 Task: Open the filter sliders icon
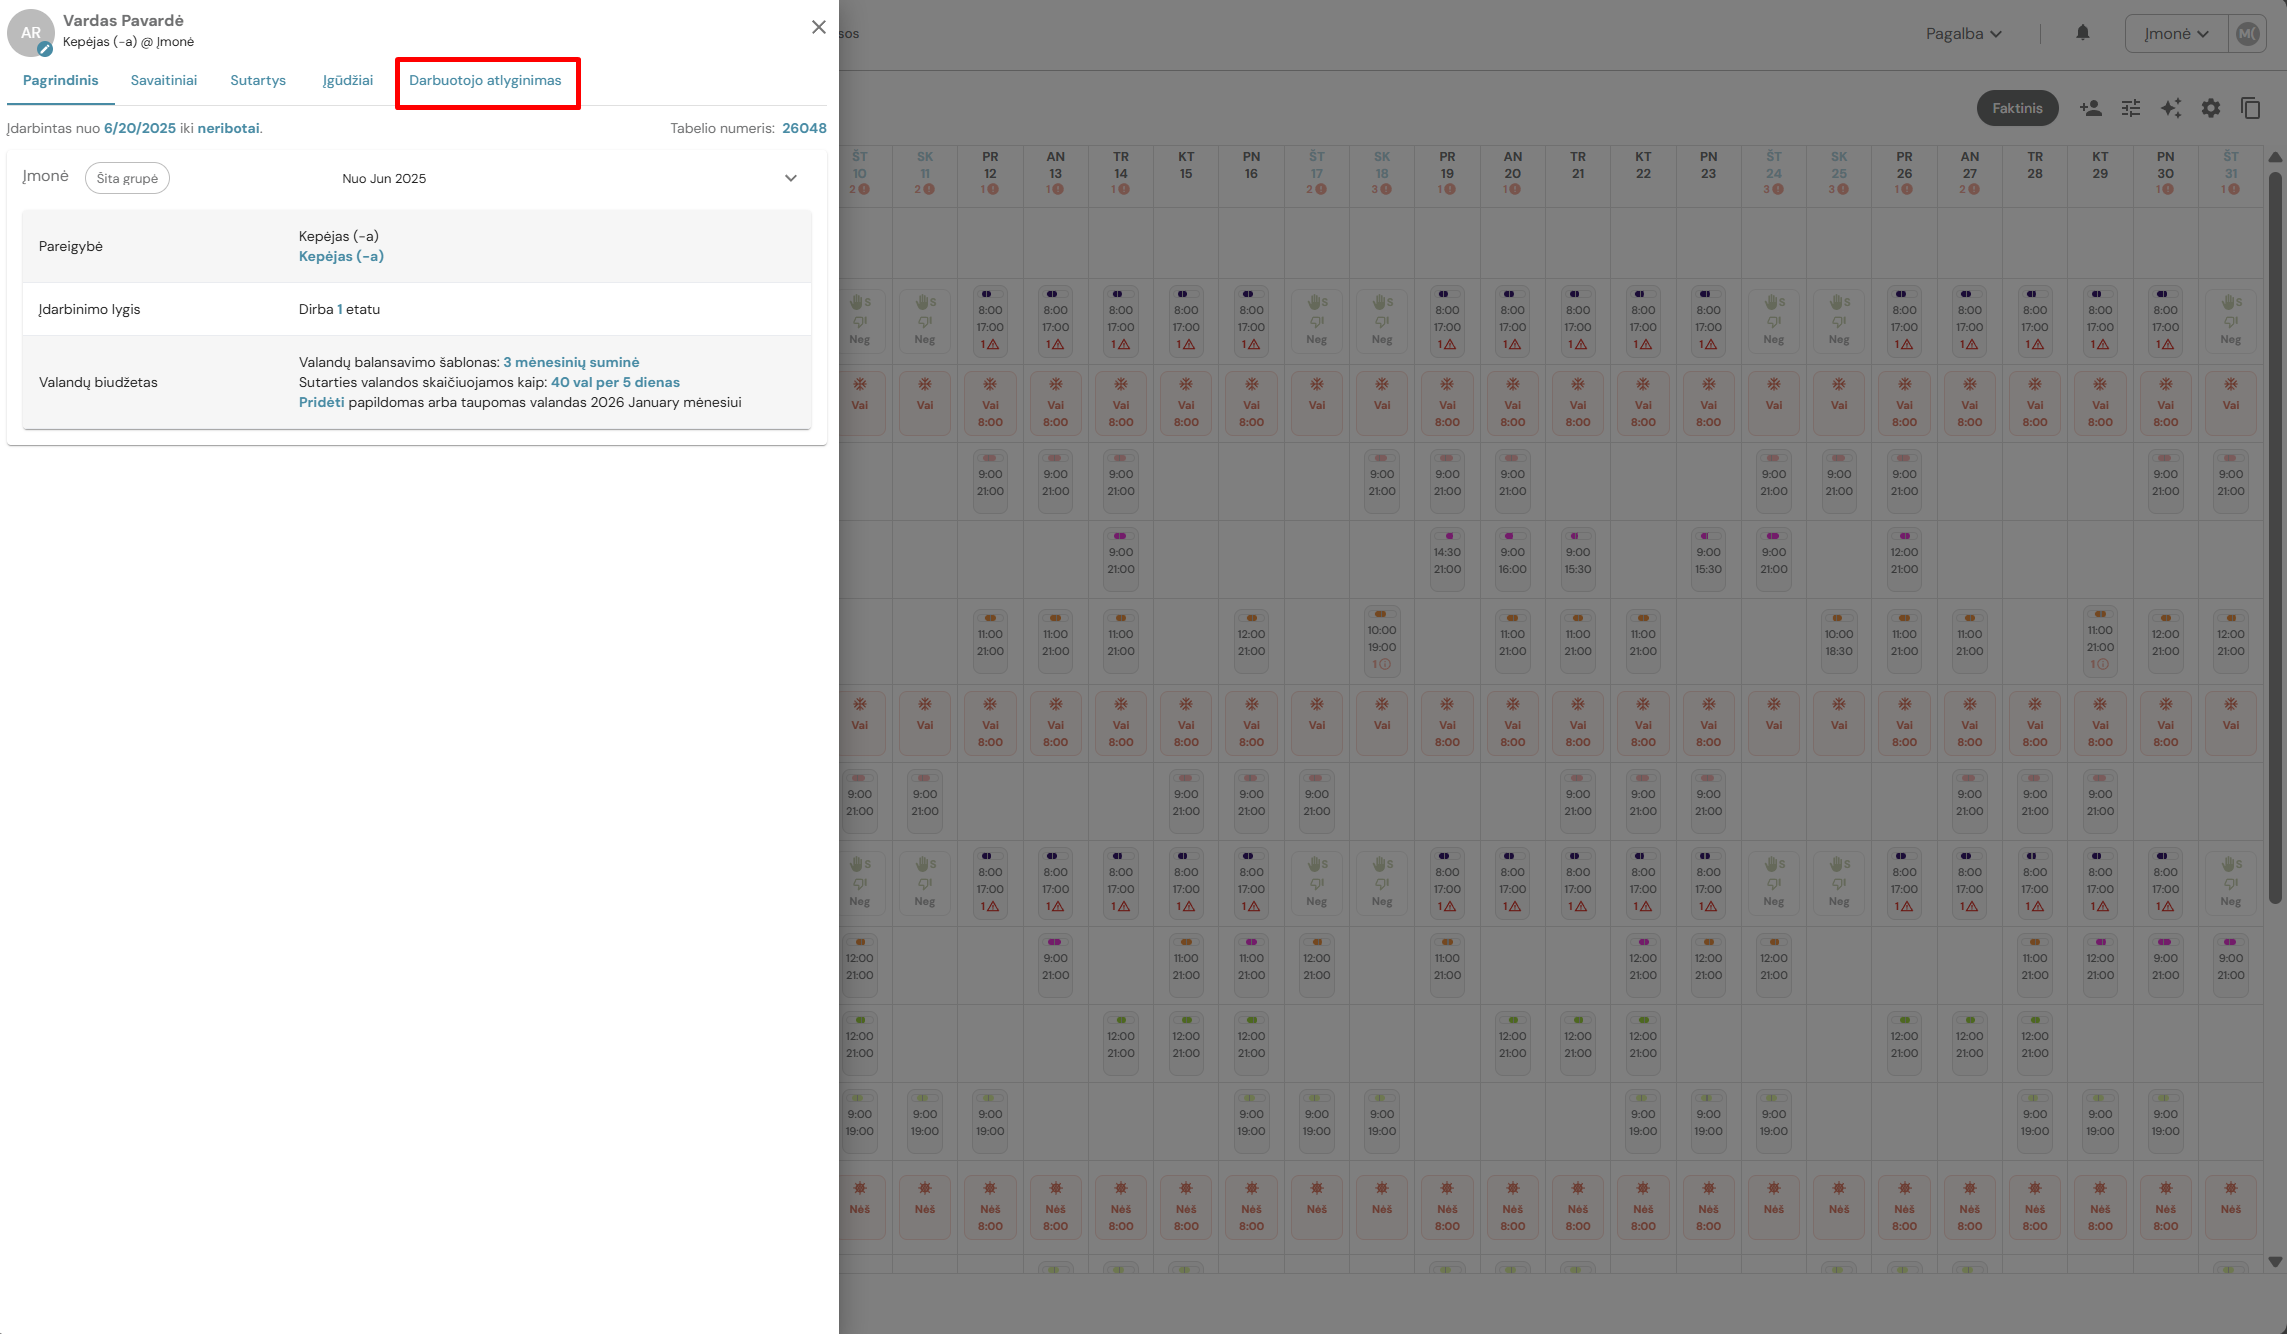click(x=2131, y=108)
